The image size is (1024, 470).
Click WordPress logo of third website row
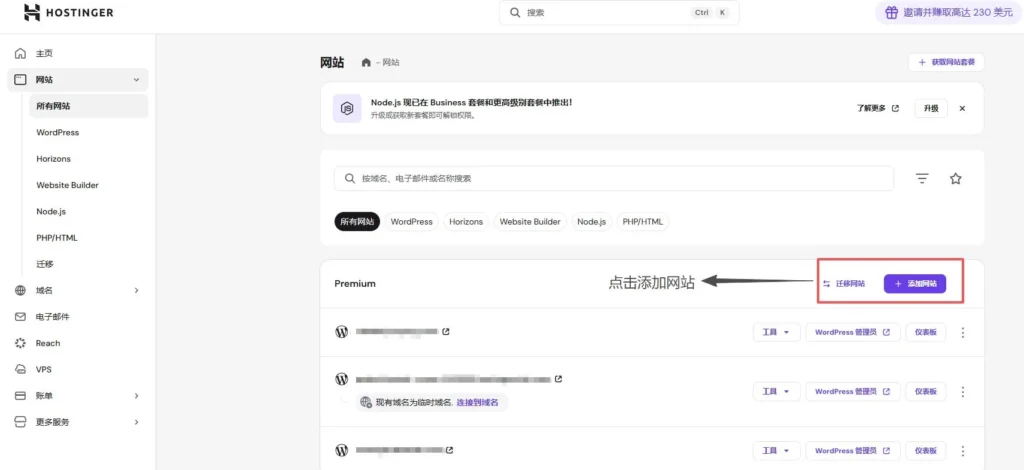tap(342, 450)
